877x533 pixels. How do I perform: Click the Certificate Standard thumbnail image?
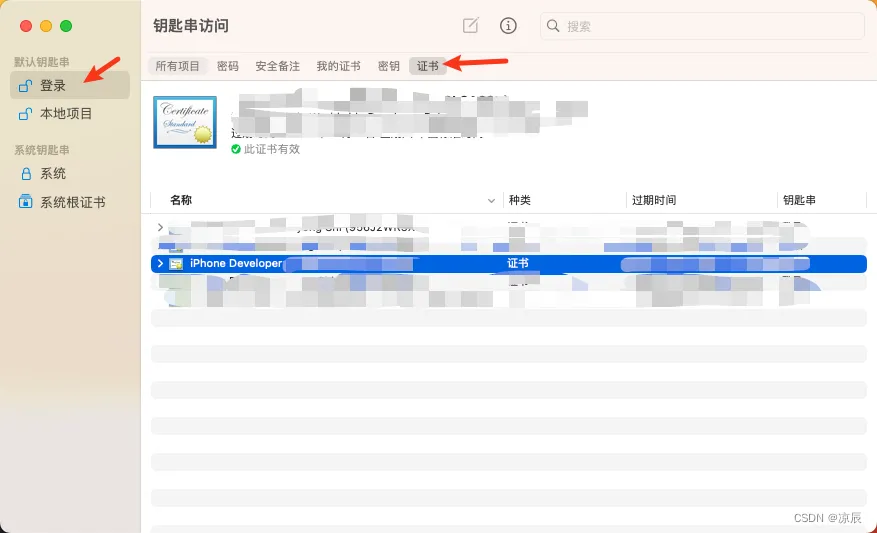pos(185,122)
